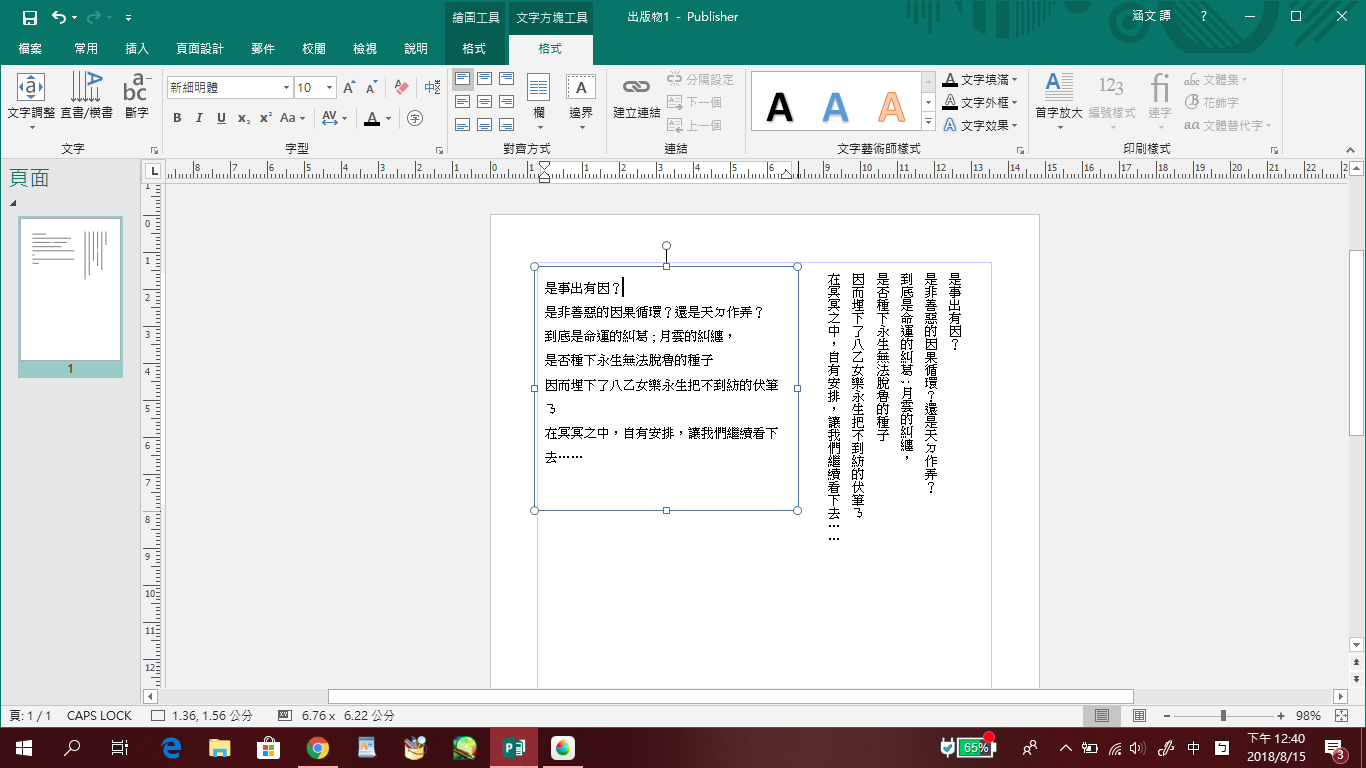Screen dimensions: 1366x768
Task: Open the 插入 ribbon tab
Action: (x=137, y=49)
